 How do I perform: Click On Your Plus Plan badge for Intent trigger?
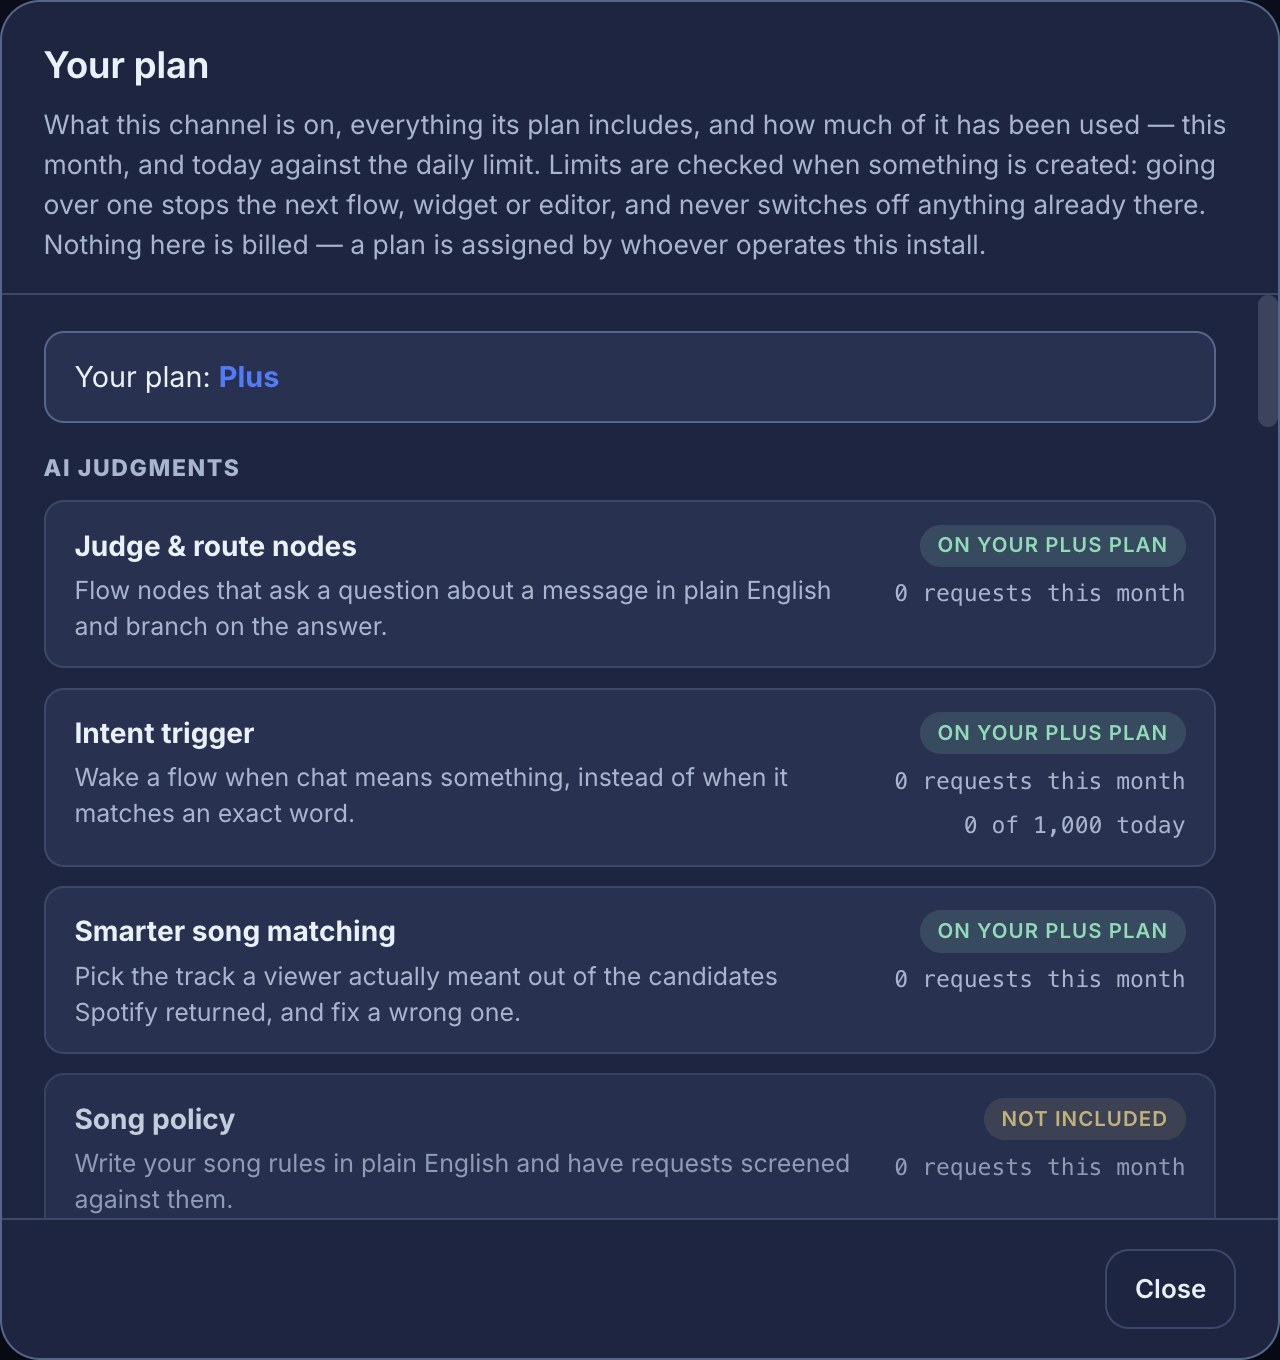[1053, 733]
